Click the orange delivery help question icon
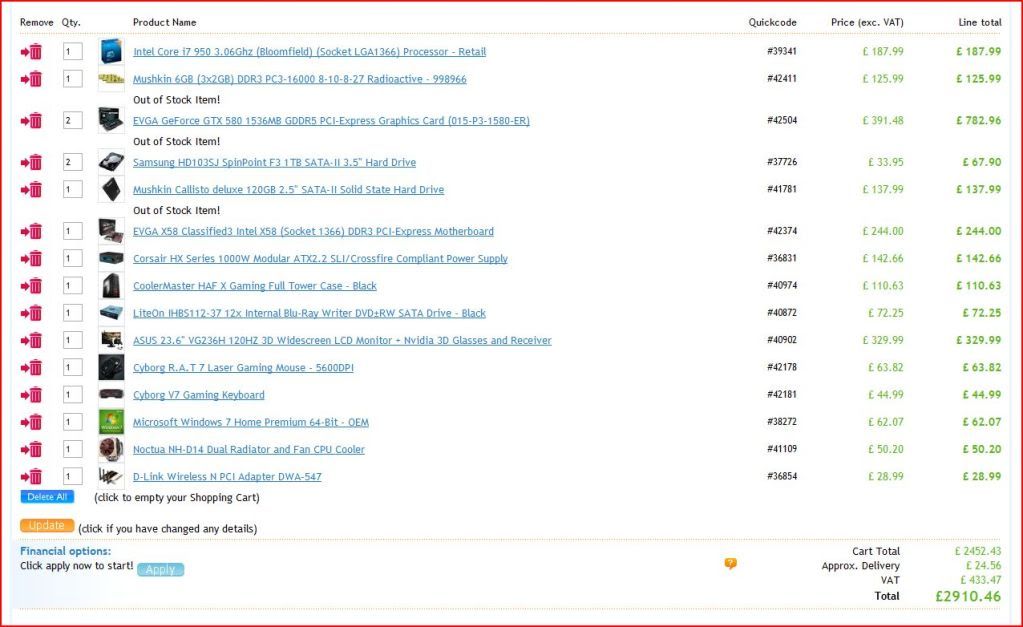Image resolution: width=1023 pixels, height=627 pixels. pyautogui.click(x=731, y=564)
